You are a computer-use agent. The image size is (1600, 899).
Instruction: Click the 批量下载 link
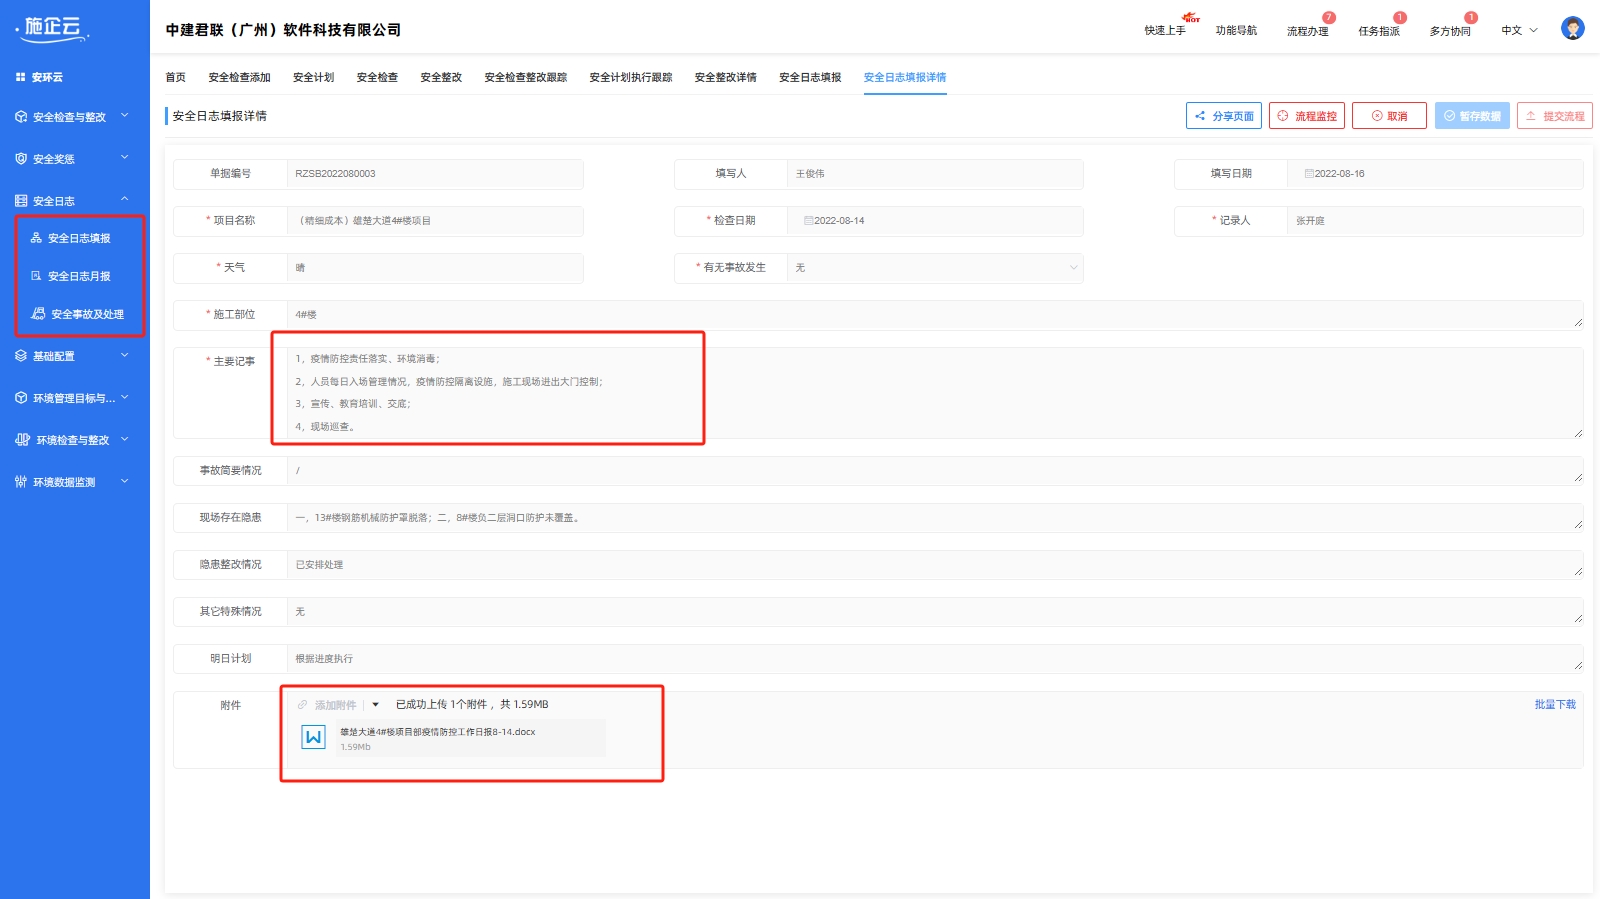coord(1554,705)
